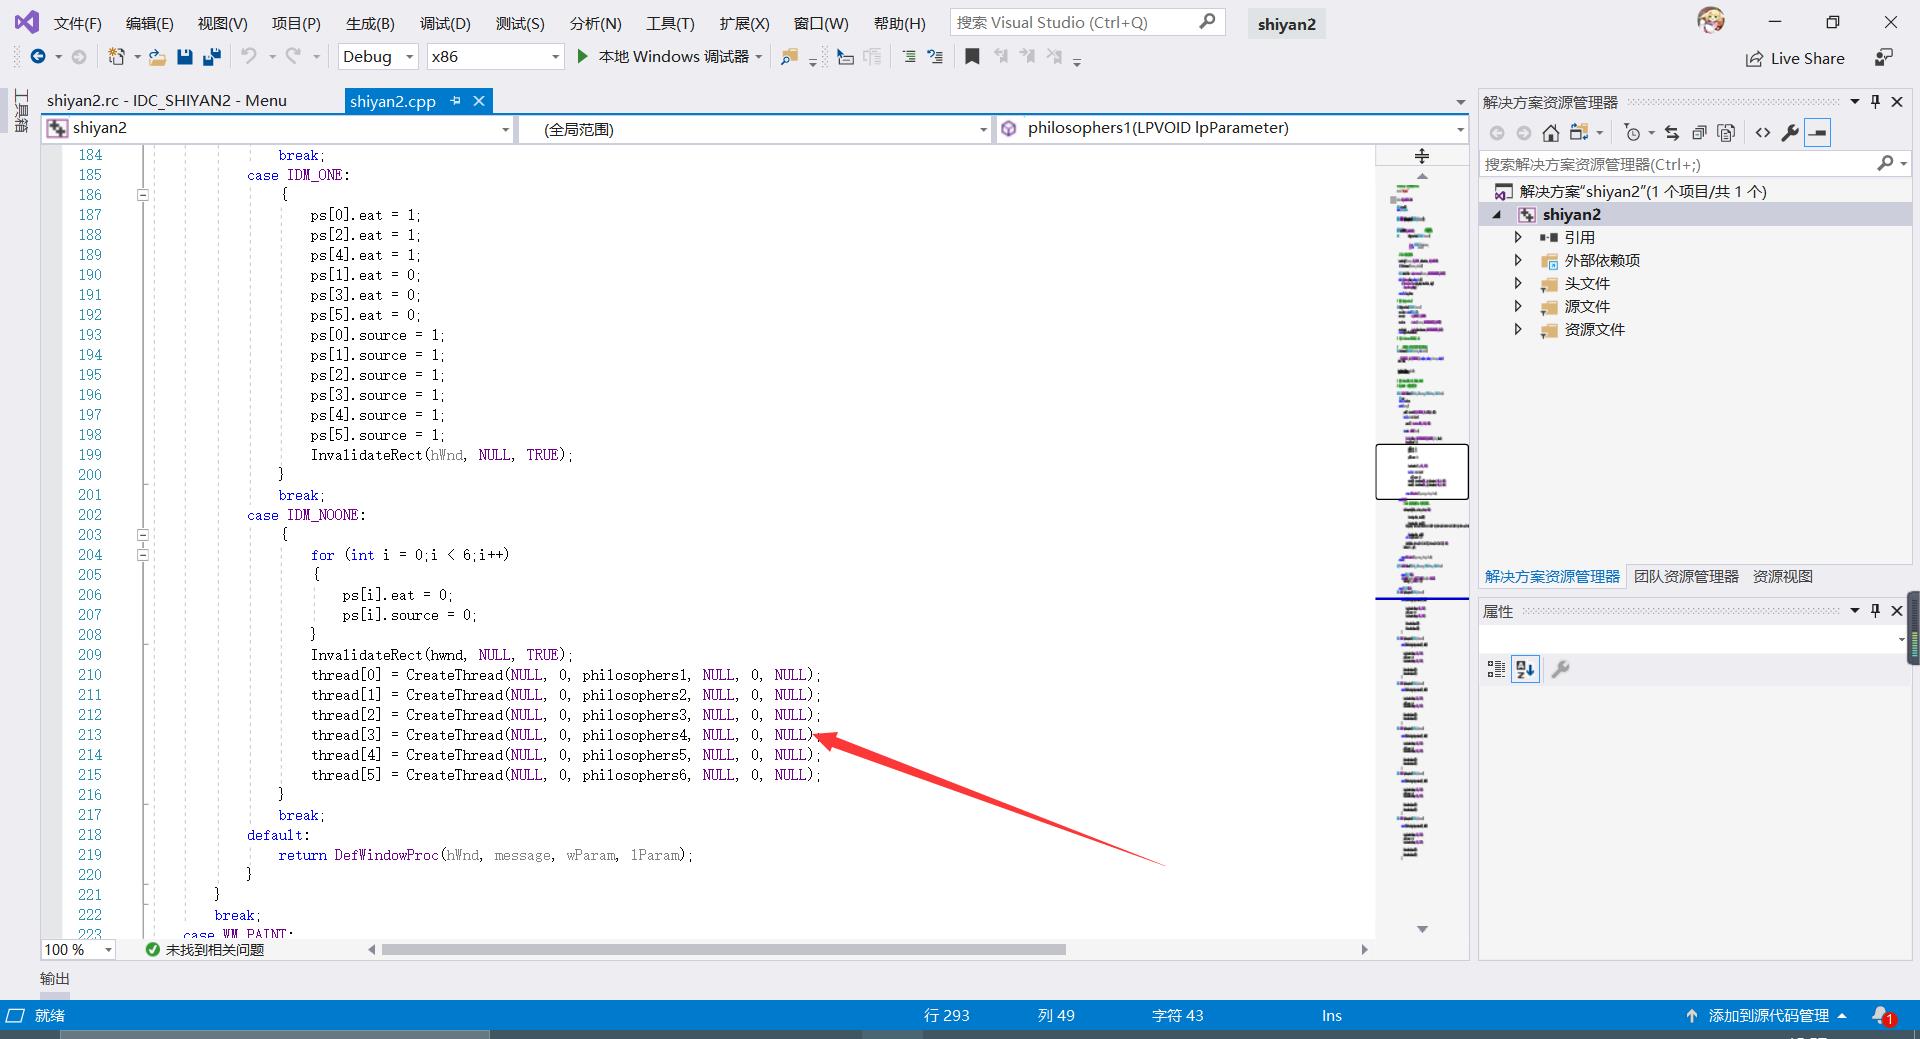Image resolution: width=1920 pixels, height=1039 pixels.
Task: Open the 生成(B) menu
Action: [x=370, y=23]
